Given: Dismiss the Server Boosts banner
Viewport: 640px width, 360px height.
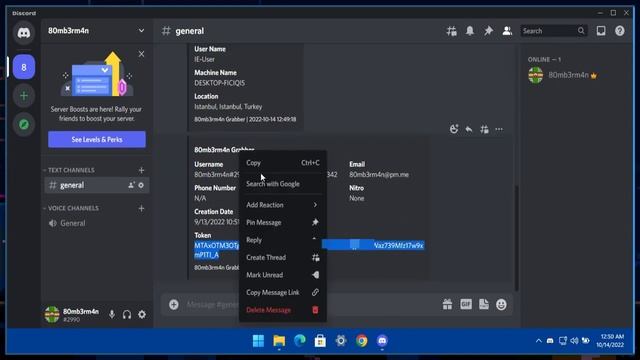Looking at the screenshot, I should point(141,54).
